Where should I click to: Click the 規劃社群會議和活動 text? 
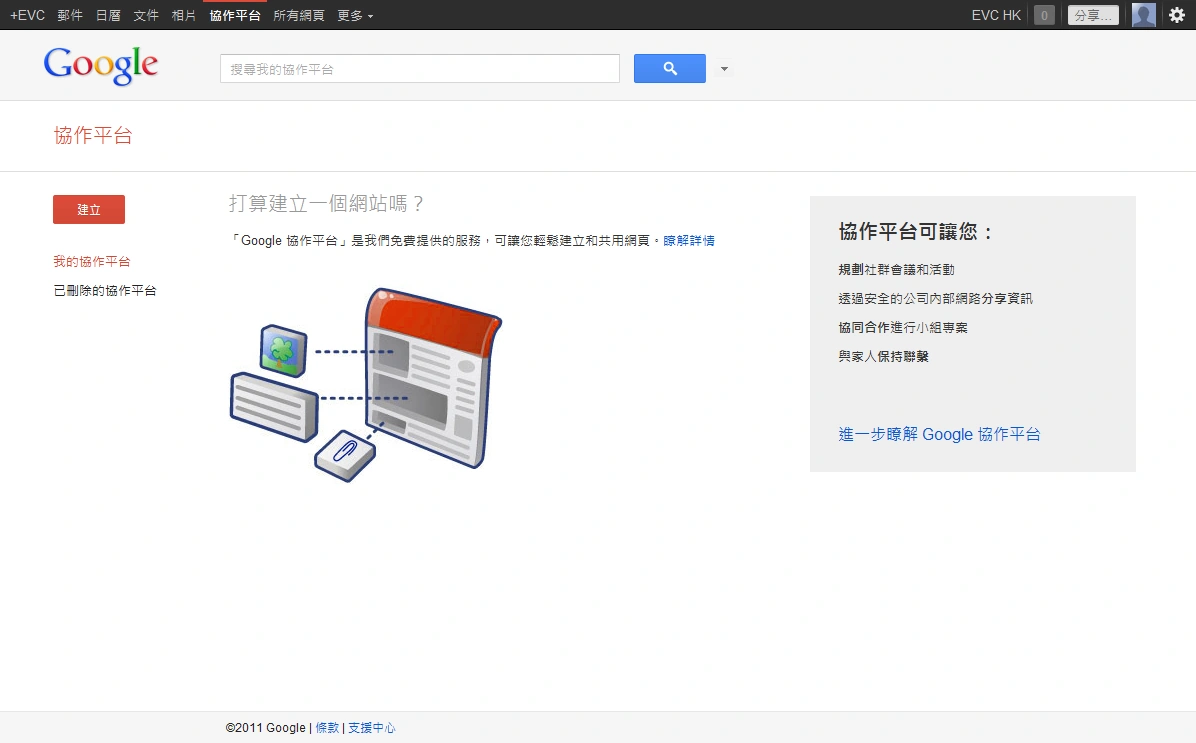pyautogui.click(x=896, y=269)
